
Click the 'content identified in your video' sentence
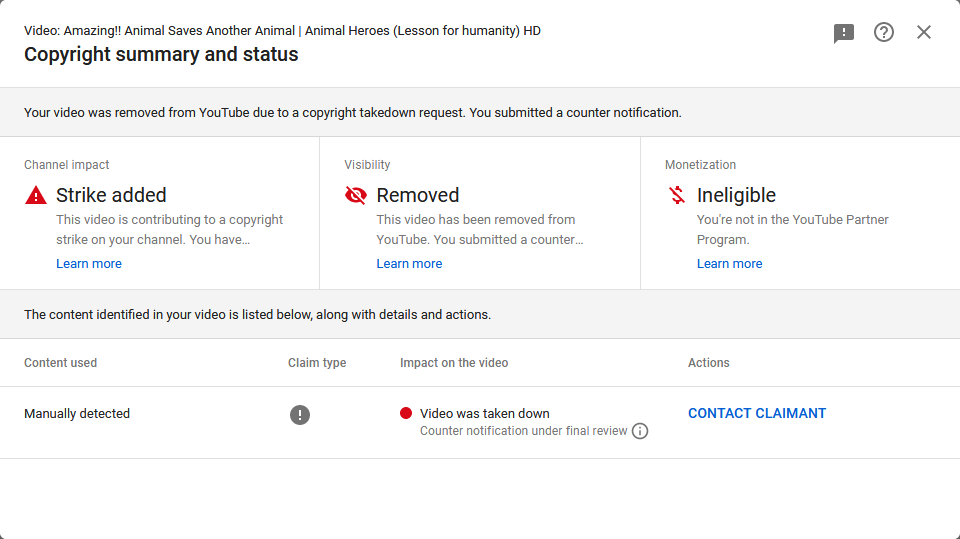[x=258, y=315]
